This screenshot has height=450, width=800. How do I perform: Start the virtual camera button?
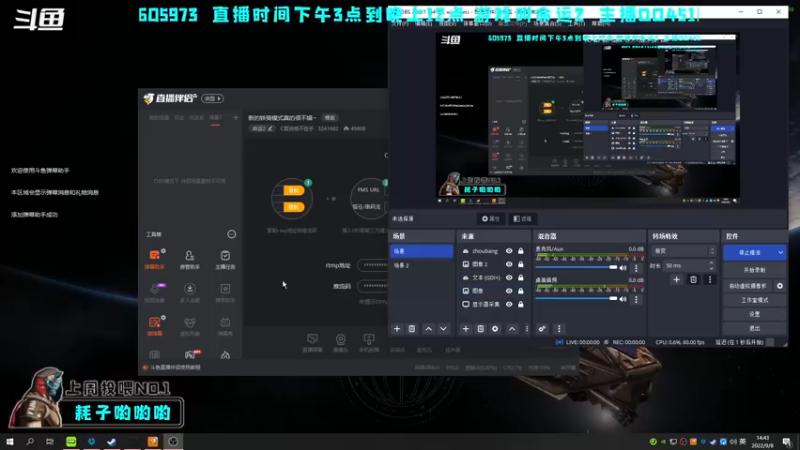click(748, 286)
